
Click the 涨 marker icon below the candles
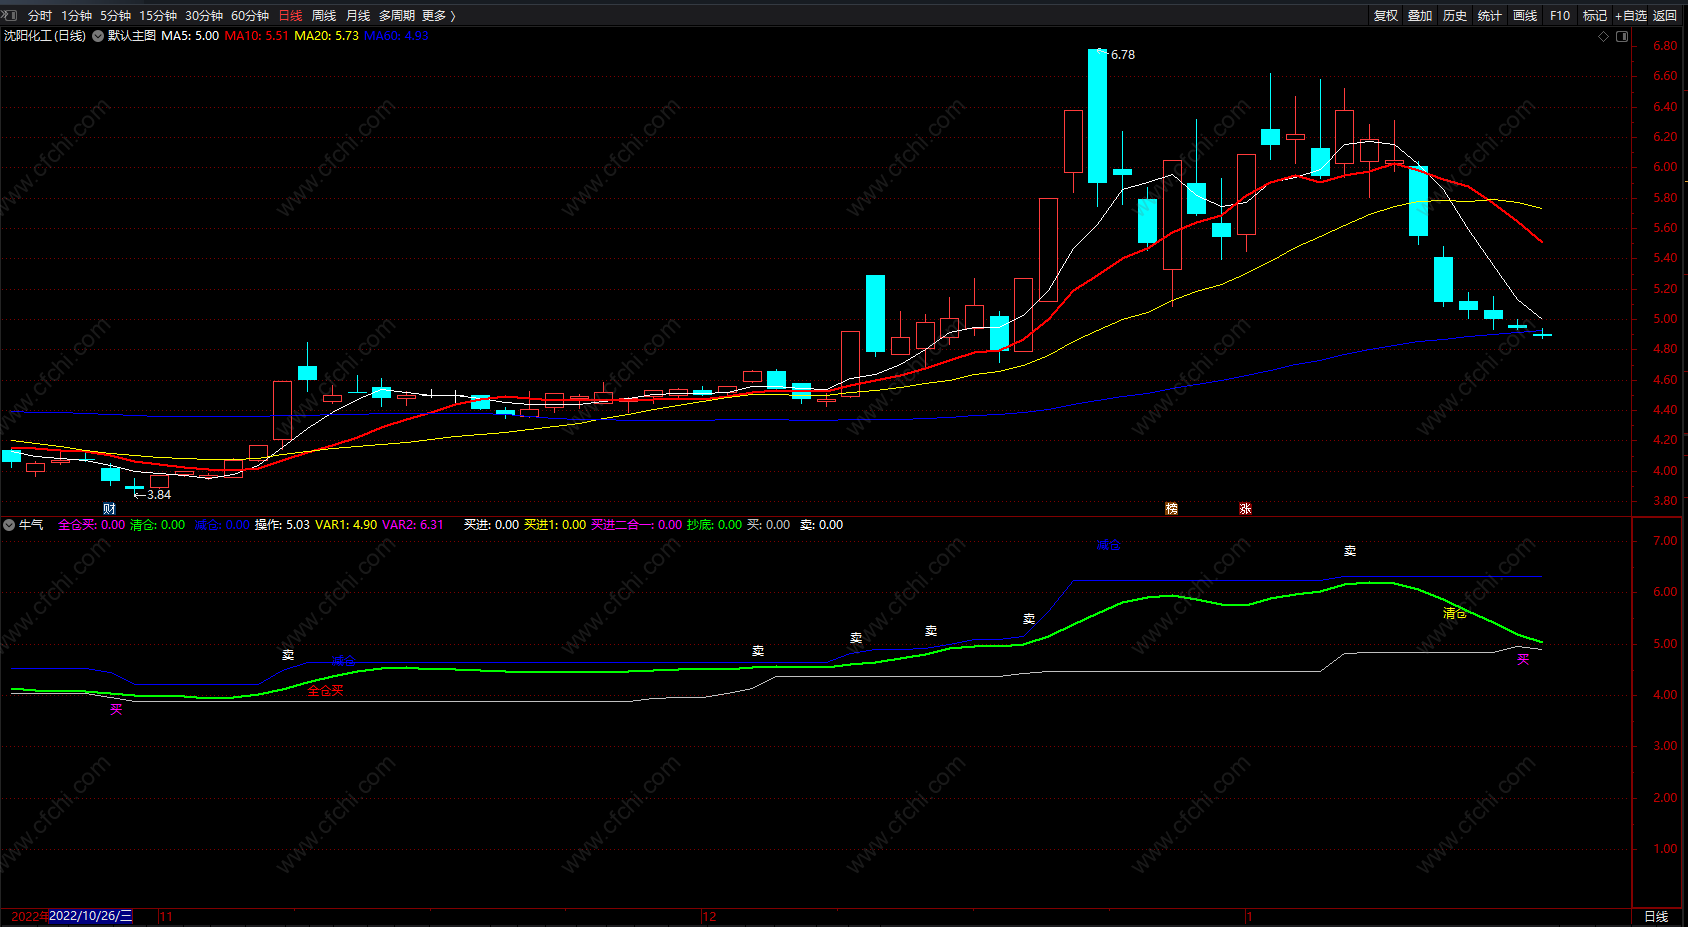pyautogui.click(x=1245, y=509)
